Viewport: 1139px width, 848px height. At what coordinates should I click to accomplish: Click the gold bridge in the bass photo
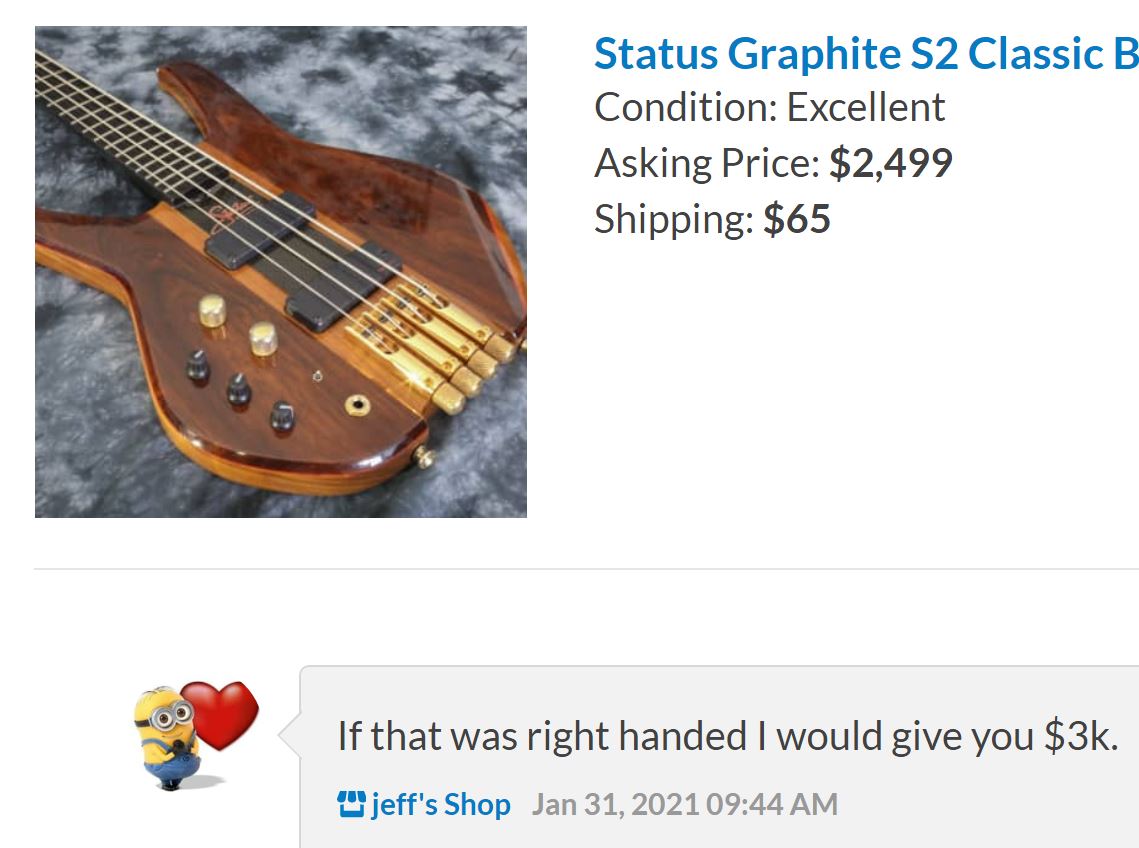[431, 343]
